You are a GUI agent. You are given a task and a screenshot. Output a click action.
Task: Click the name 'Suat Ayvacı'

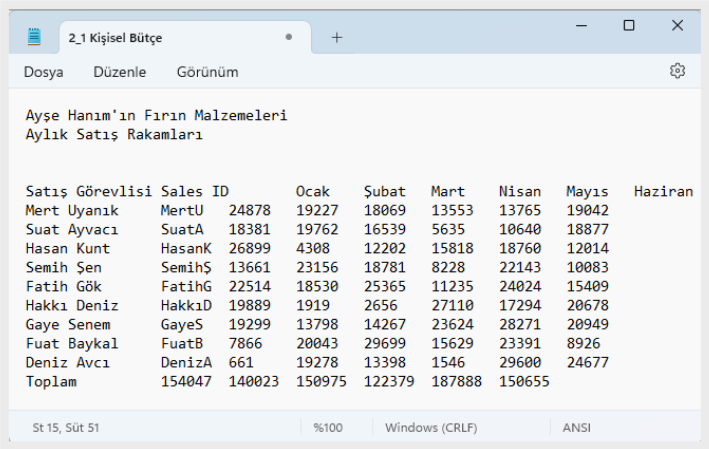tap(72, 229)
